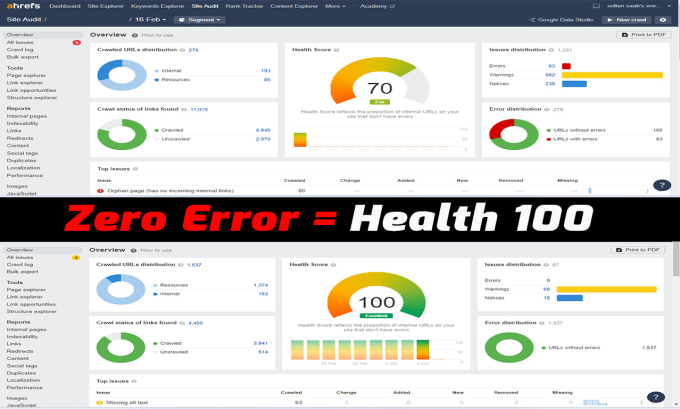Open Structure explorer in lower sidebar
The image size is (680, 409).
[31, 311]
